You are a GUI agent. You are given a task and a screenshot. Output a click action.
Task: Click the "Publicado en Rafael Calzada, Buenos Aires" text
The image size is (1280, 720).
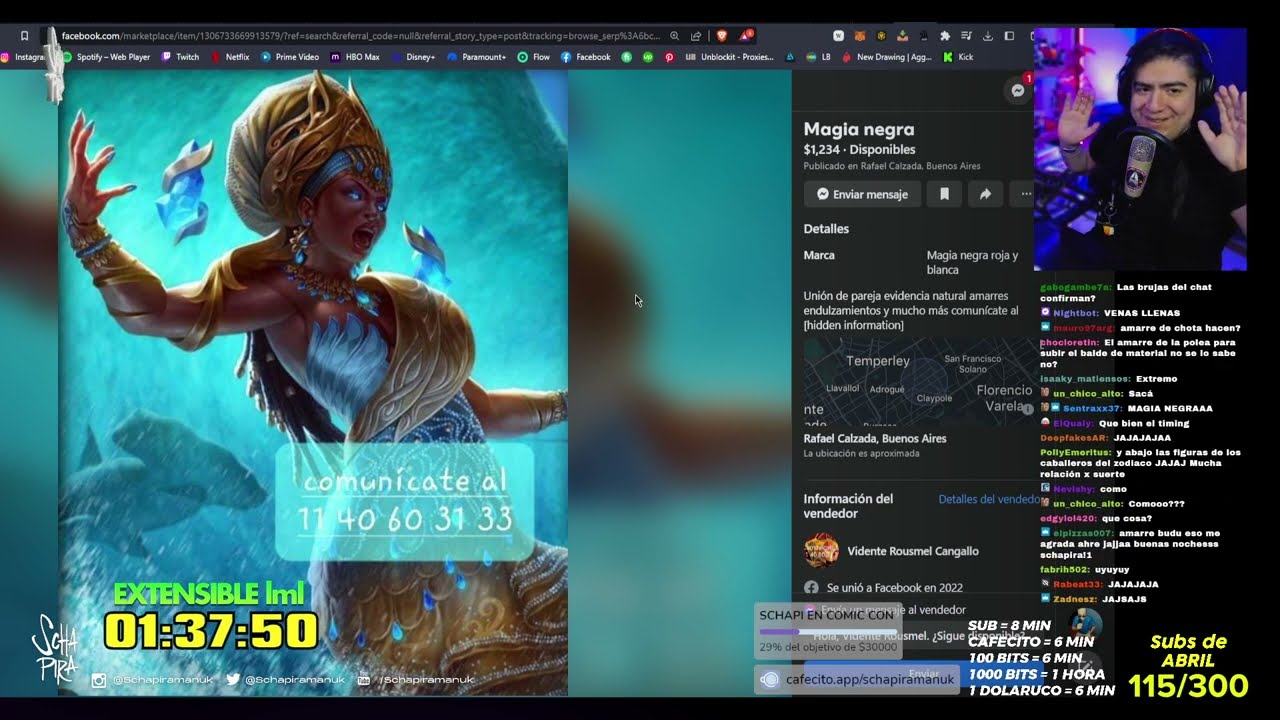[x=892, y=166]
